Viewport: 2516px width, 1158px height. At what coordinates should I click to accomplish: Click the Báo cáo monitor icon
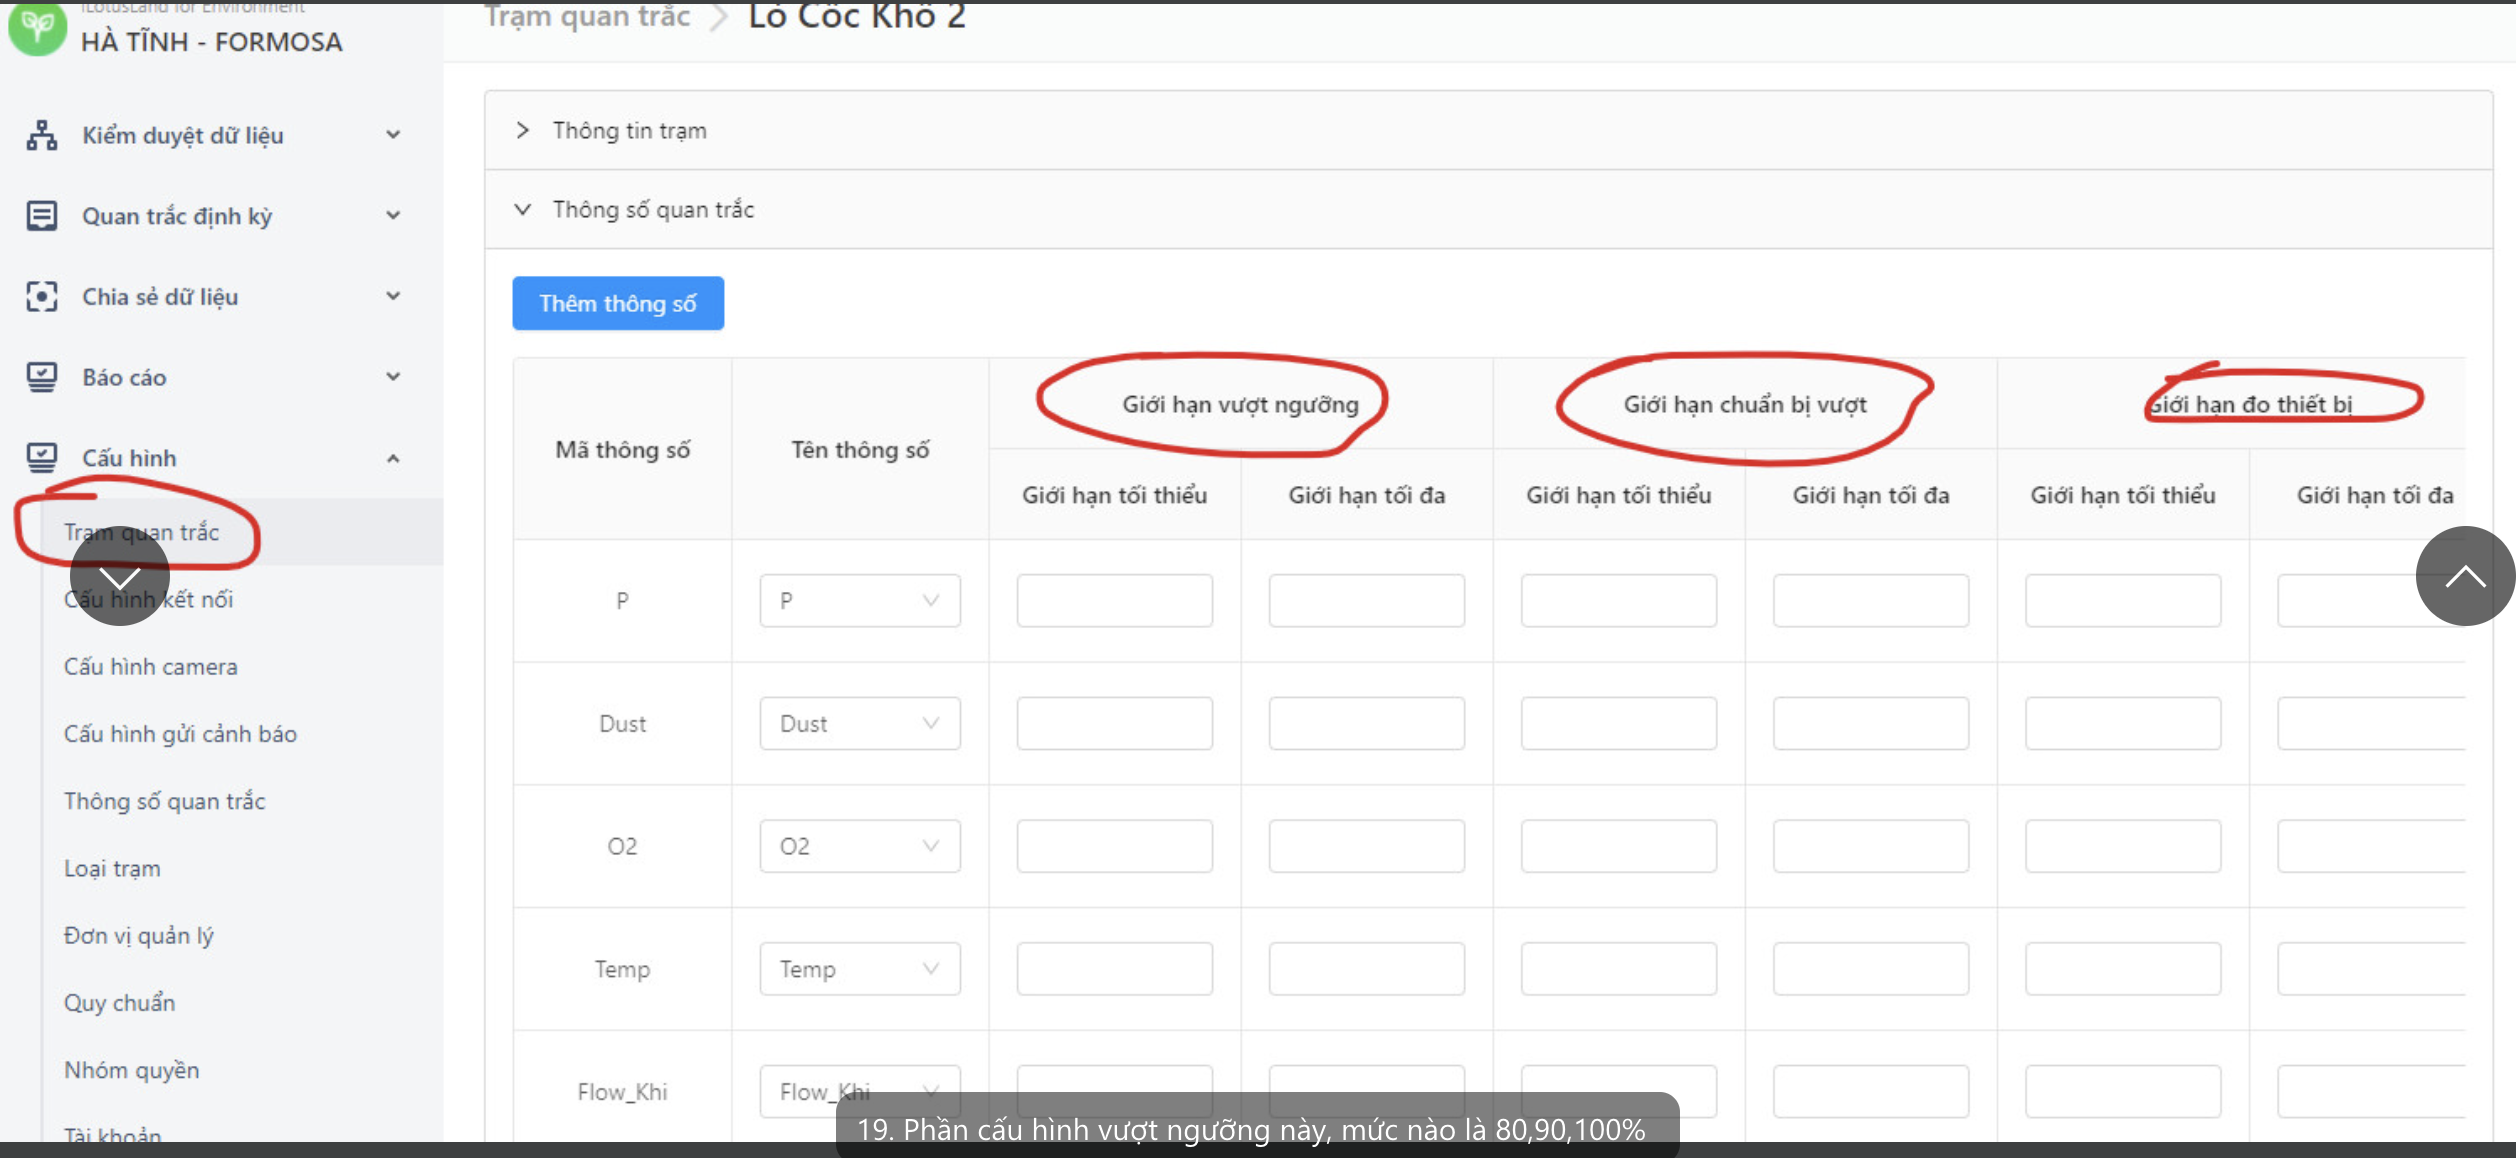41,377
